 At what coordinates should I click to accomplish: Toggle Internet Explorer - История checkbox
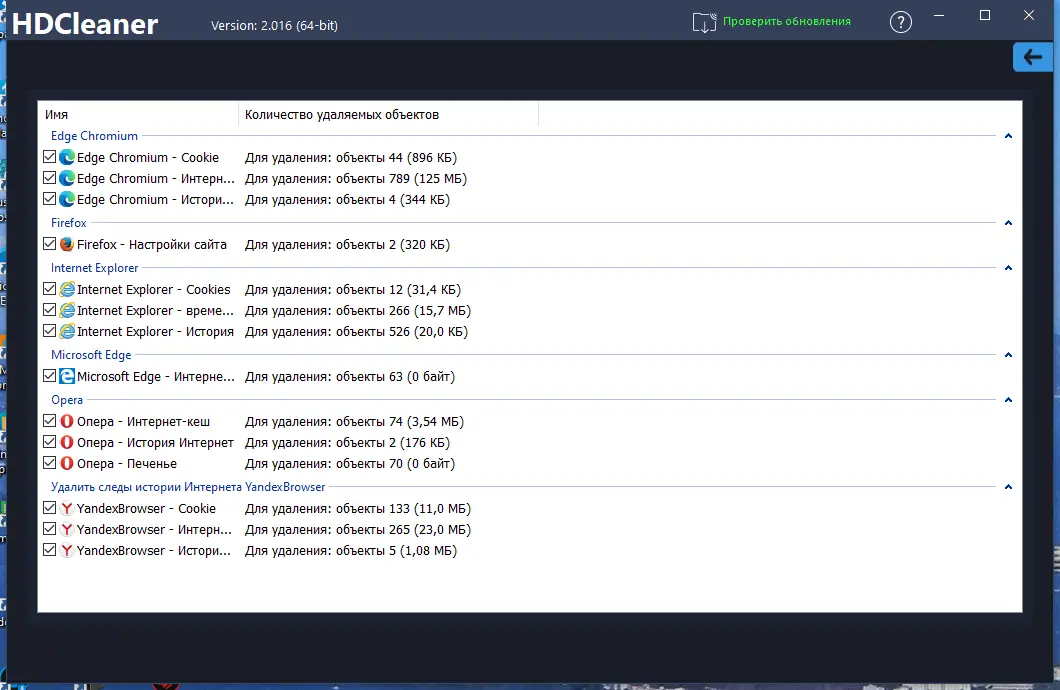[x=49, y=330]
